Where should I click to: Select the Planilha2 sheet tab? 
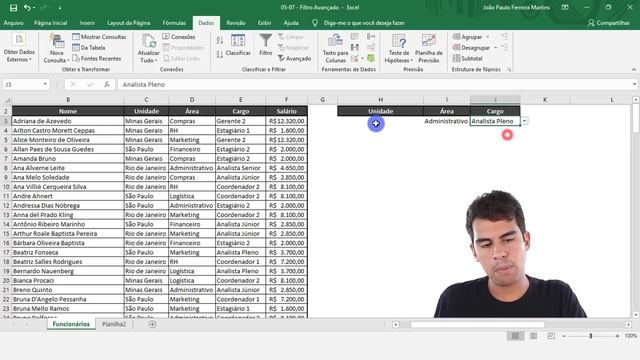click(114, 324)
